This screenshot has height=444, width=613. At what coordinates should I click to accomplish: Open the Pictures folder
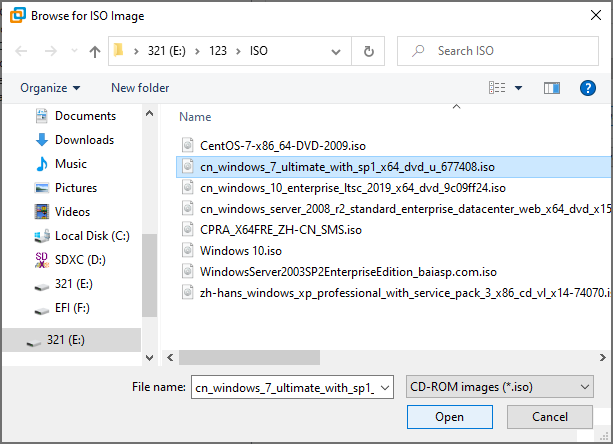(66, 188)
